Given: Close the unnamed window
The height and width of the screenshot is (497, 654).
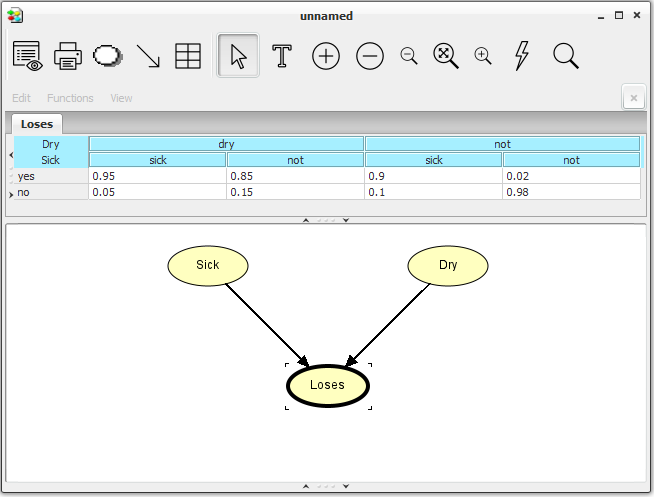Looking at the screenshot, I should click(x=637, y=15).
